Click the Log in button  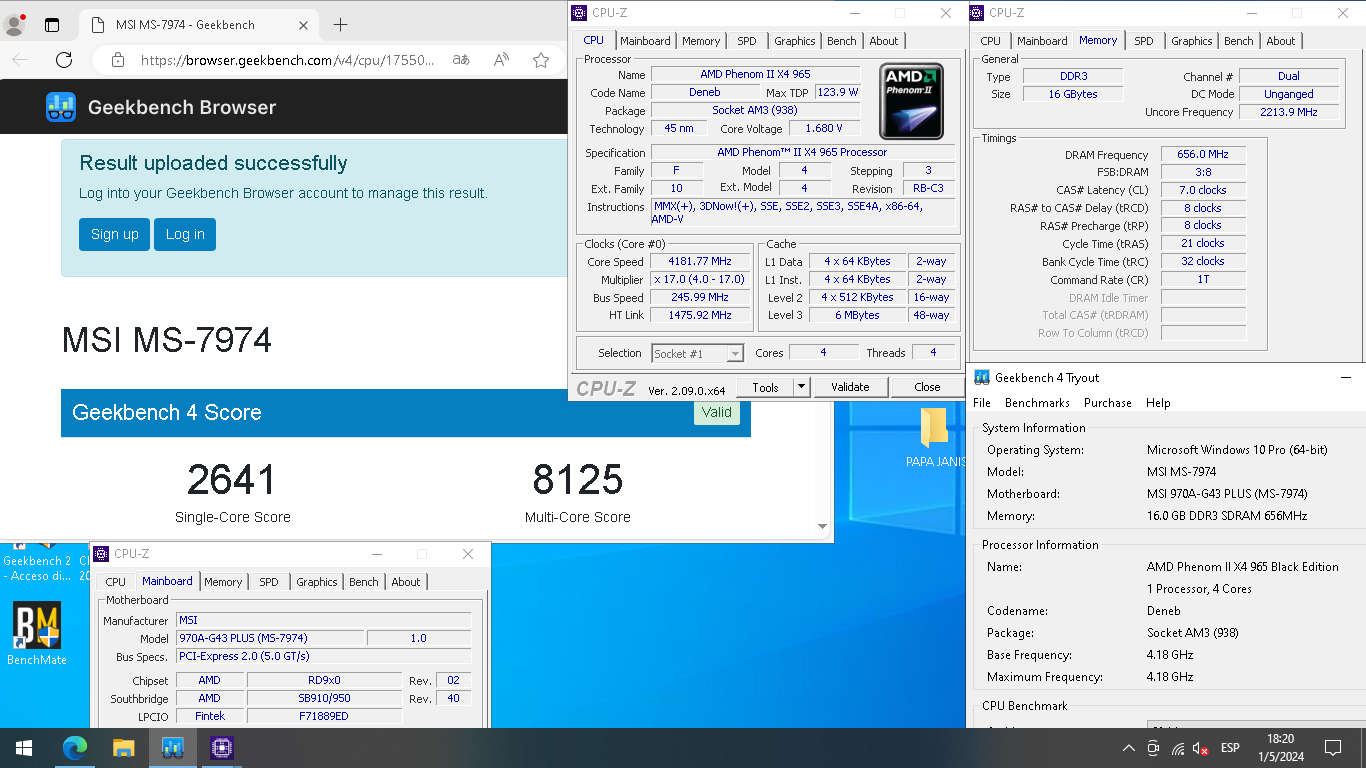click(x=185, y=234)
